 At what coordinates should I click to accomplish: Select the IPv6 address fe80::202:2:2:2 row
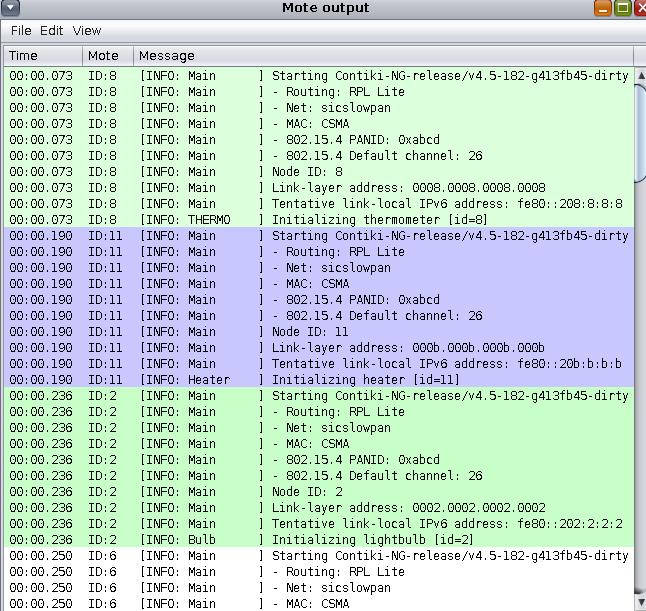pyautogui.click(x=318, y=524)
